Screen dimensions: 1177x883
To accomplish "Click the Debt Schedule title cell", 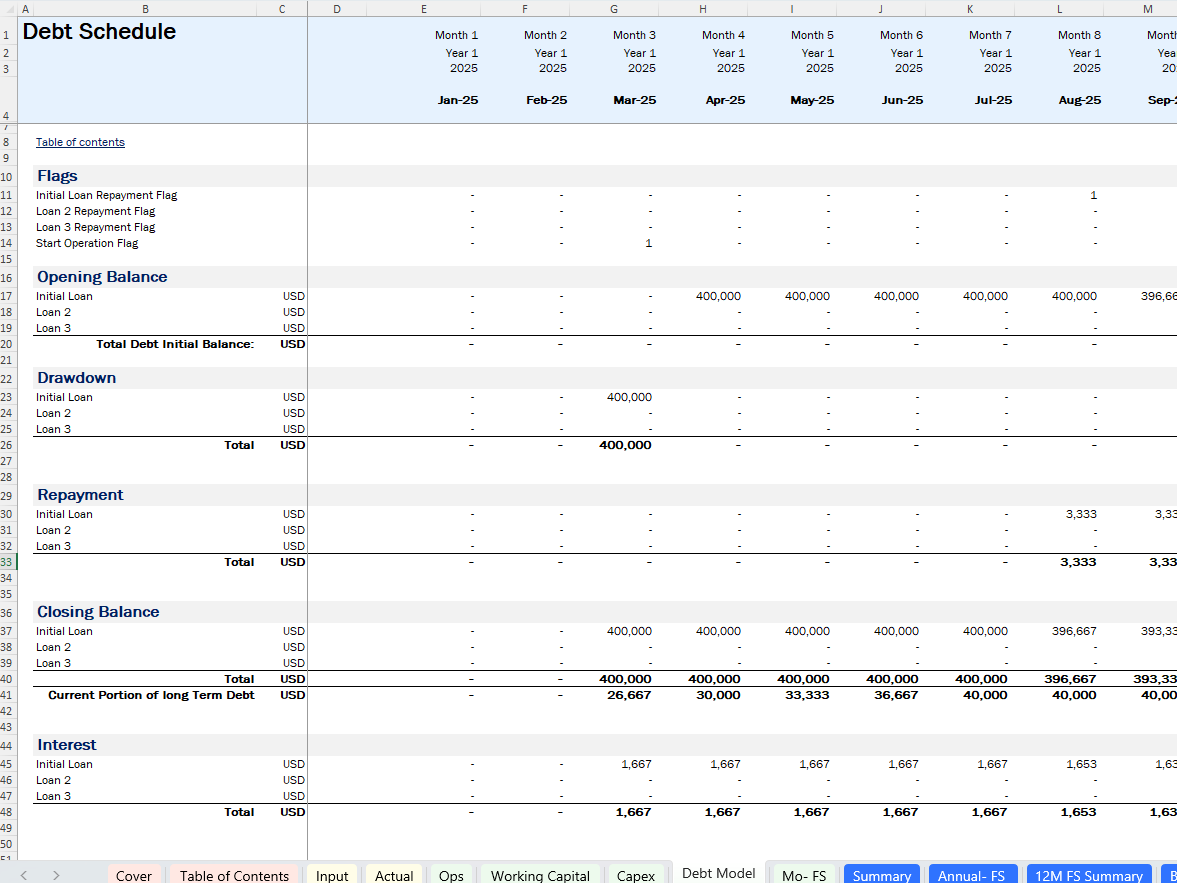I will click(x=99, y=32).
